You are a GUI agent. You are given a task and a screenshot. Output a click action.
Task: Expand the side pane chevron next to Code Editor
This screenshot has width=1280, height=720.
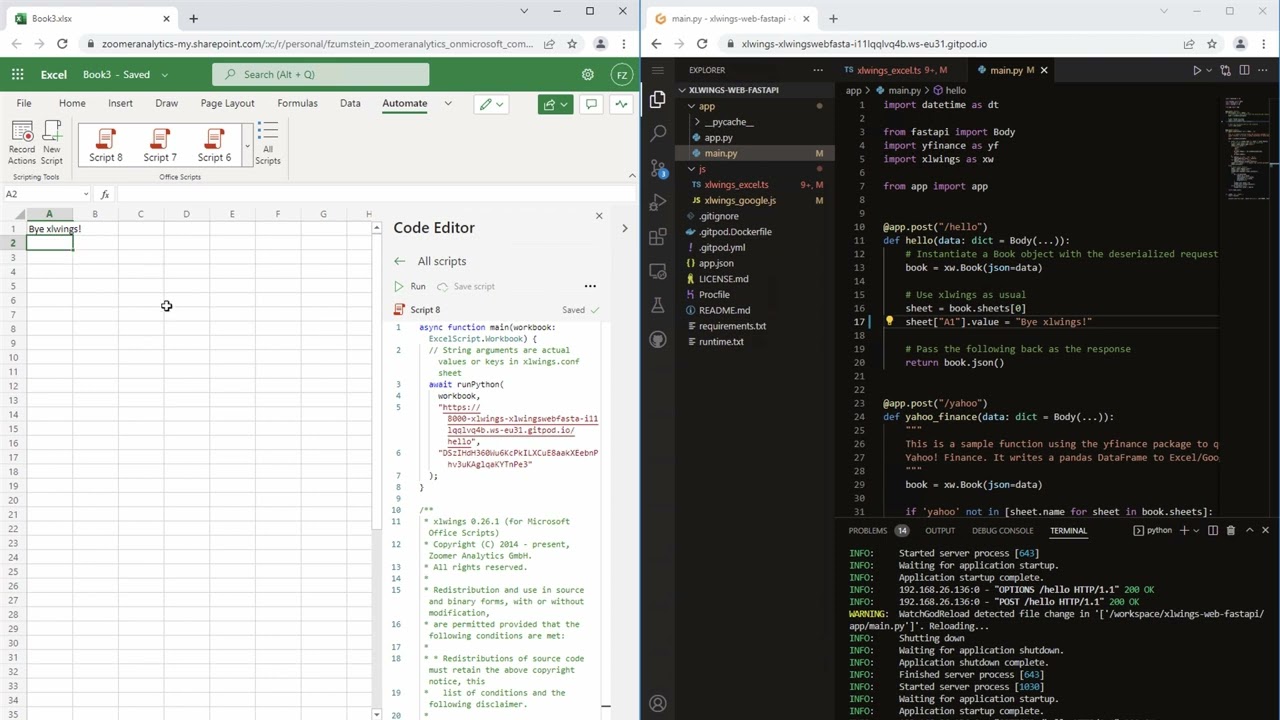coord(625,228)
